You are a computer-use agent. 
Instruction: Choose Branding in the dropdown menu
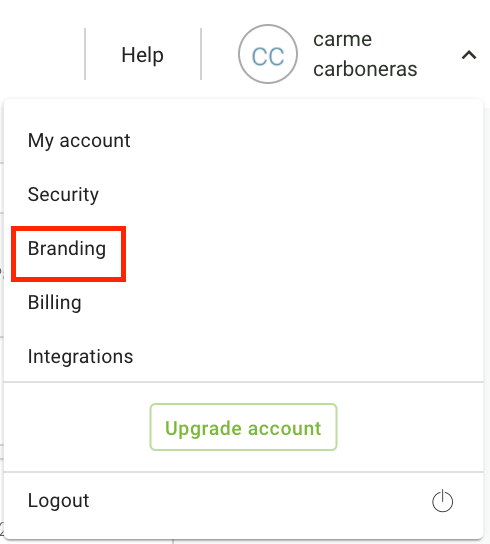pos(67,249)
